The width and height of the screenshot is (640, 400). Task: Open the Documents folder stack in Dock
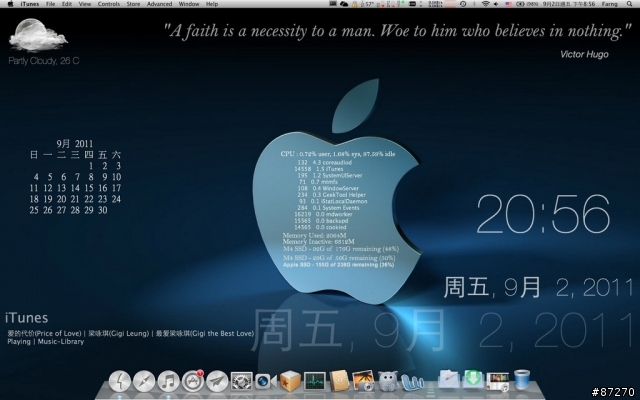tap(449, 380)
